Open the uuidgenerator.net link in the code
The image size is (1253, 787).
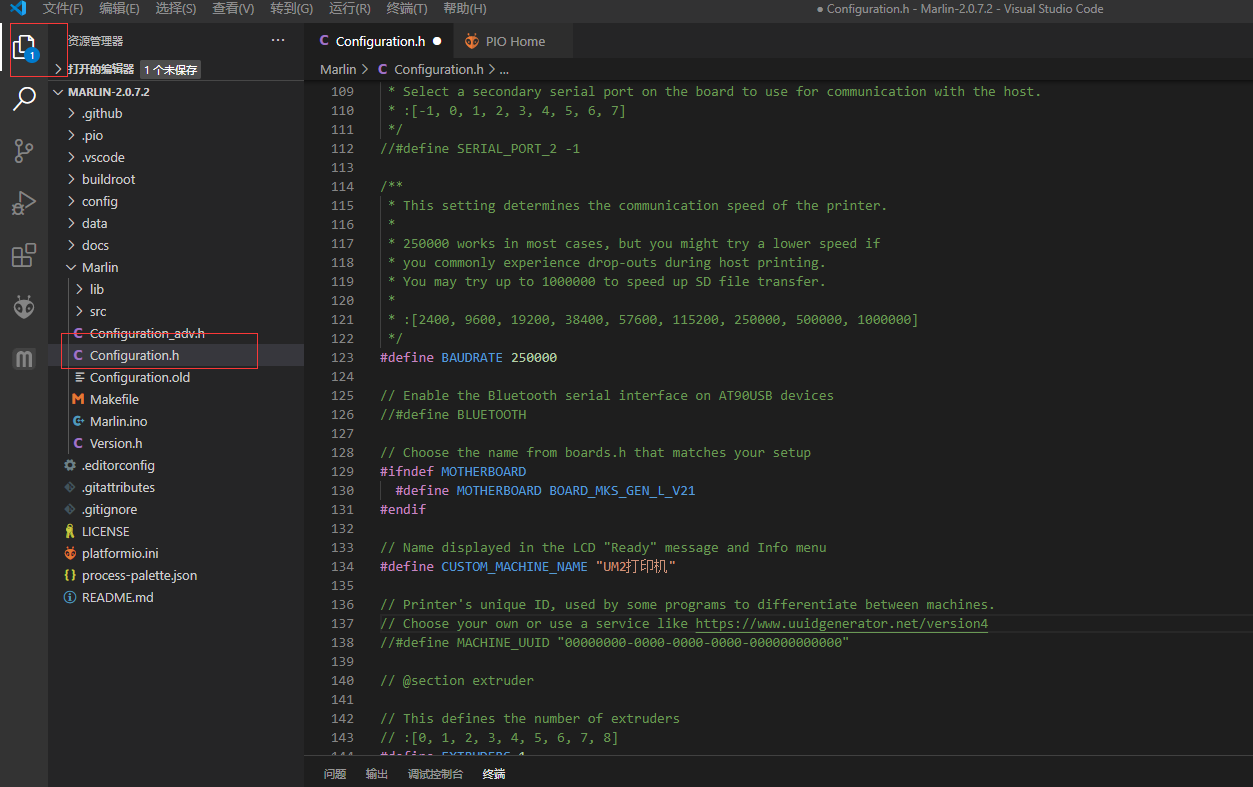[840, 623]
